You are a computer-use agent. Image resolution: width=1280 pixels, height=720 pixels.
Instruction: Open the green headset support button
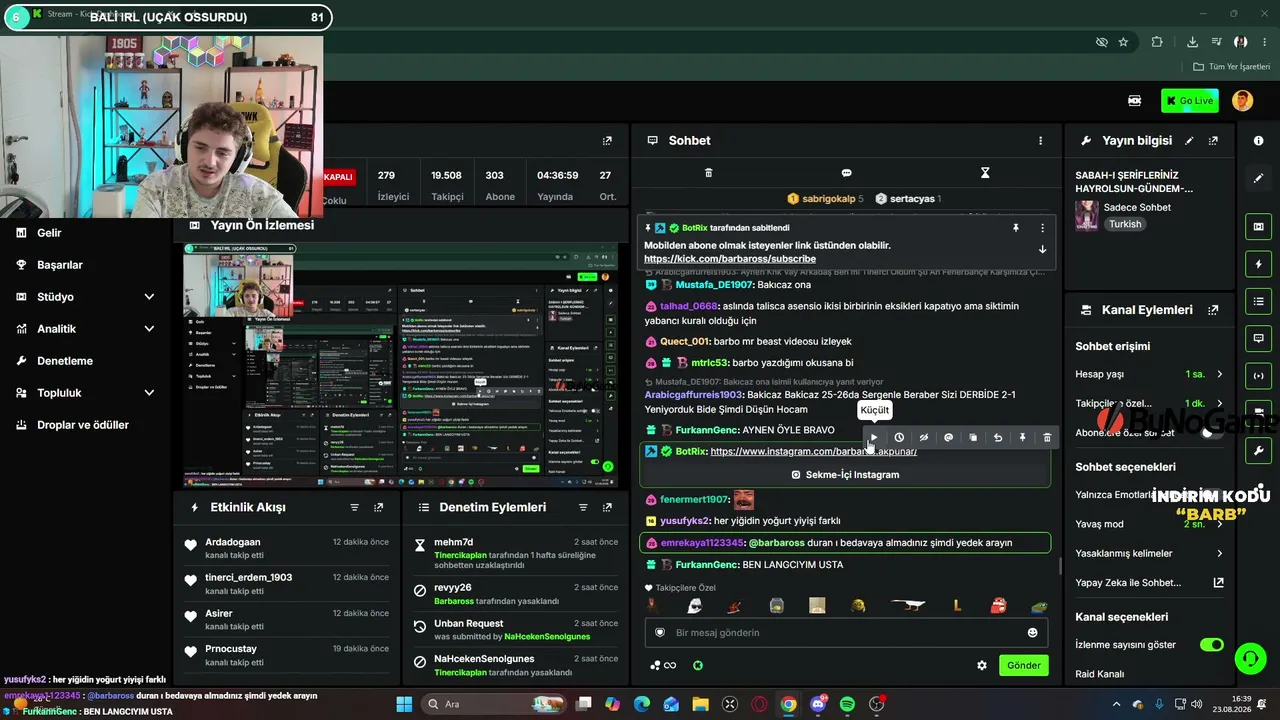(1250, 659)
